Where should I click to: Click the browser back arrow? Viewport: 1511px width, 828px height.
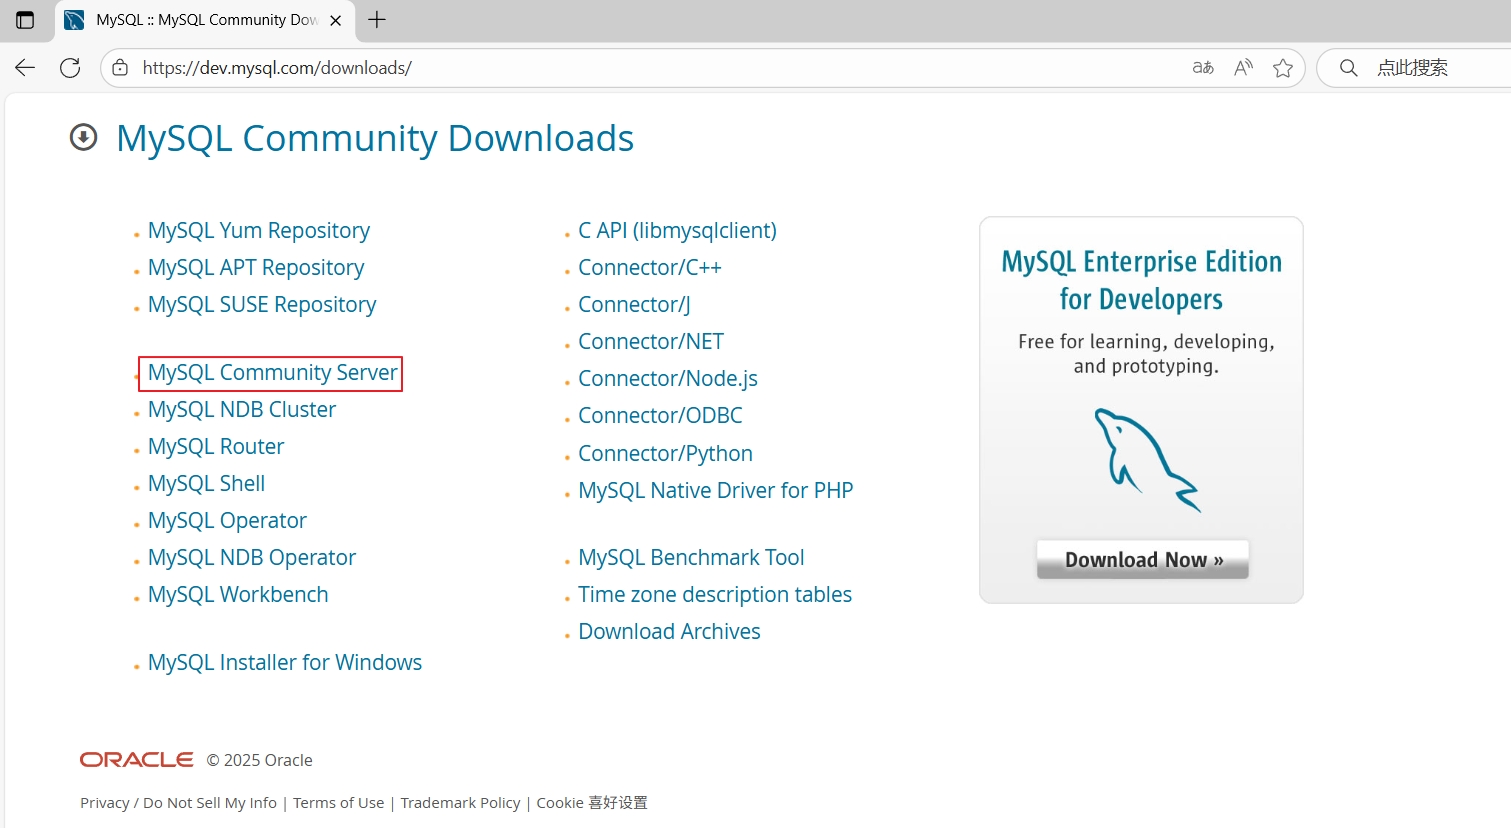pos(25,68)
